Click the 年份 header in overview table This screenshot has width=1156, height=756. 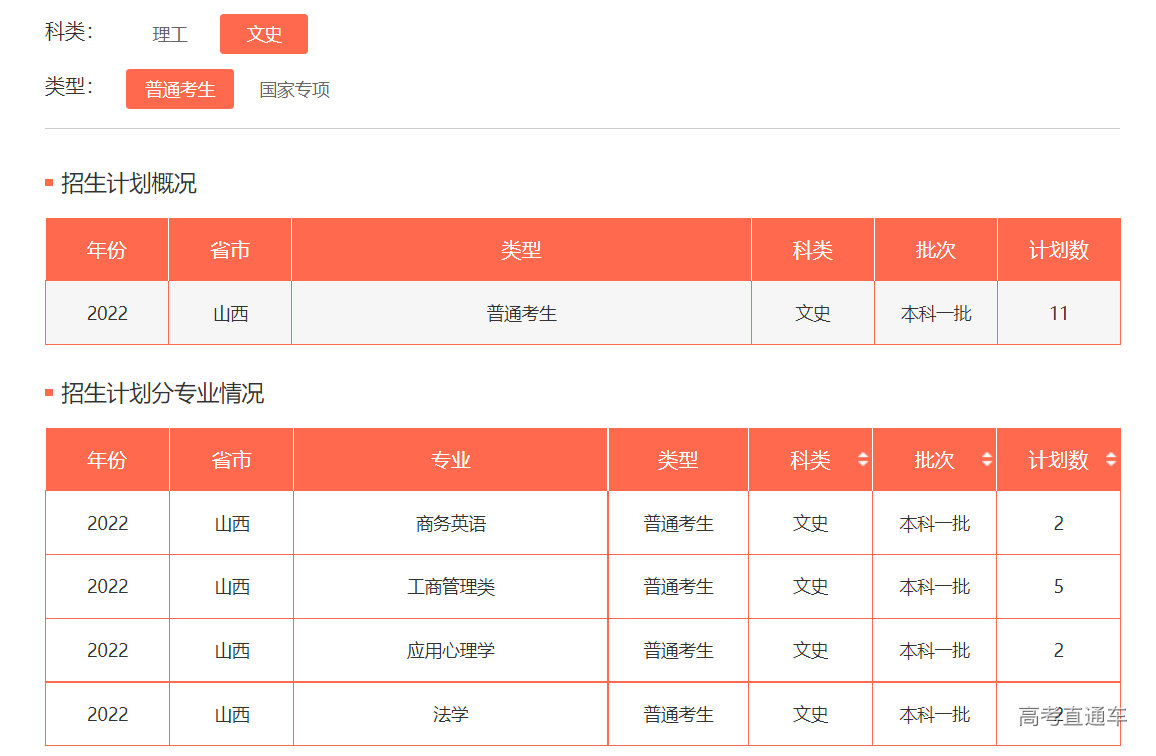106,249
